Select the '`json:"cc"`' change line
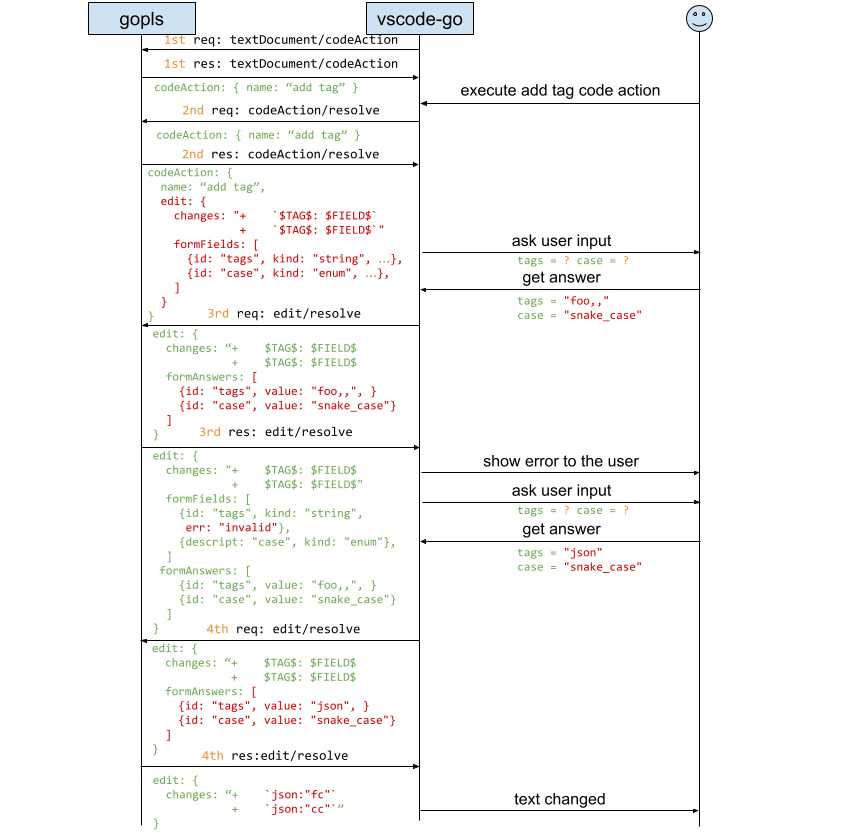 point(302,809)
